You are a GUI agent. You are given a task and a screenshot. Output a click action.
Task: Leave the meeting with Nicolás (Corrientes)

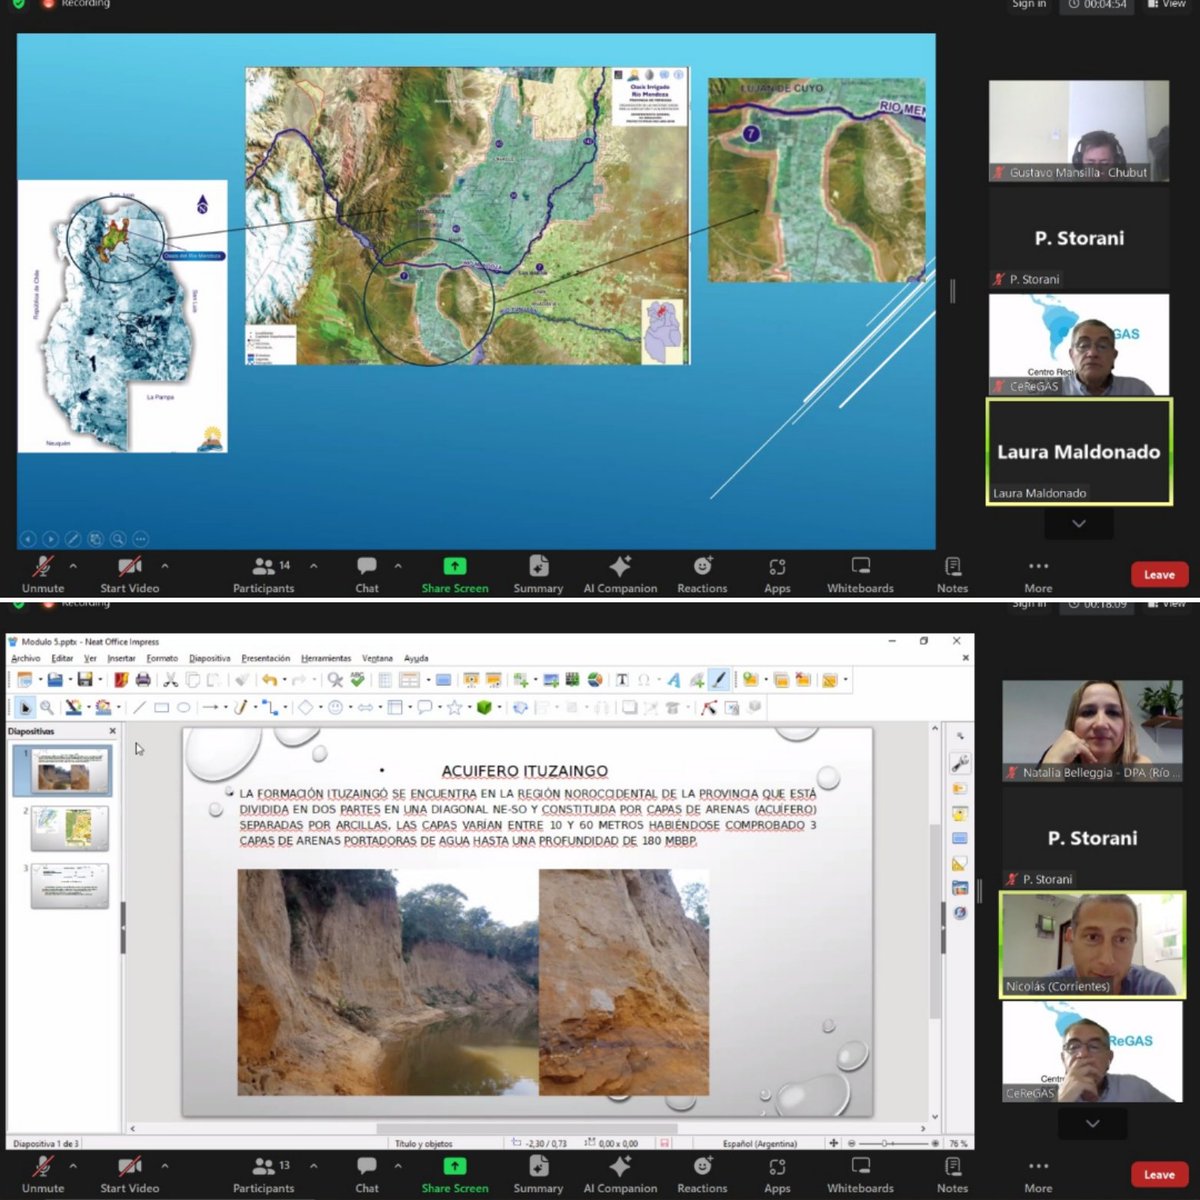pyautogui.click(x=1159, y=1174)
